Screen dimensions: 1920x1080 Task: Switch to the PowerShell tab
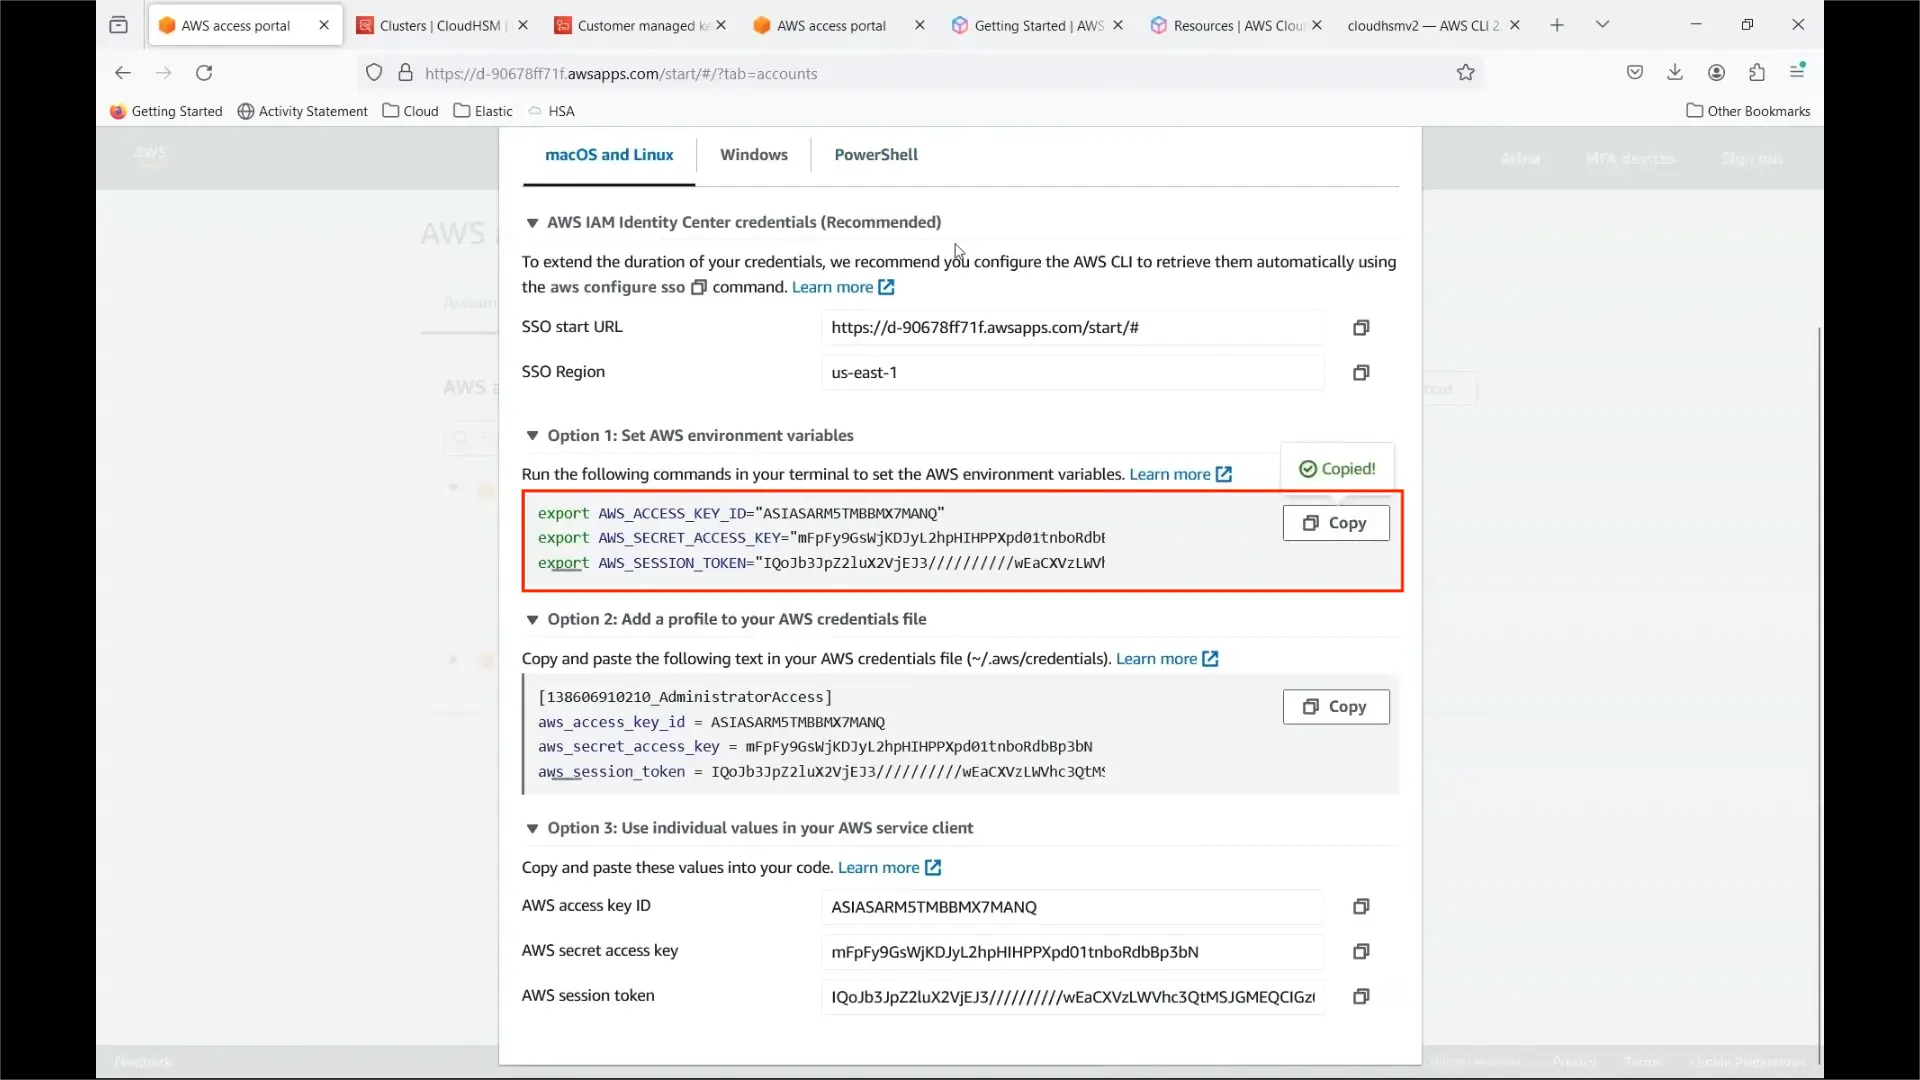click(875, 155)
